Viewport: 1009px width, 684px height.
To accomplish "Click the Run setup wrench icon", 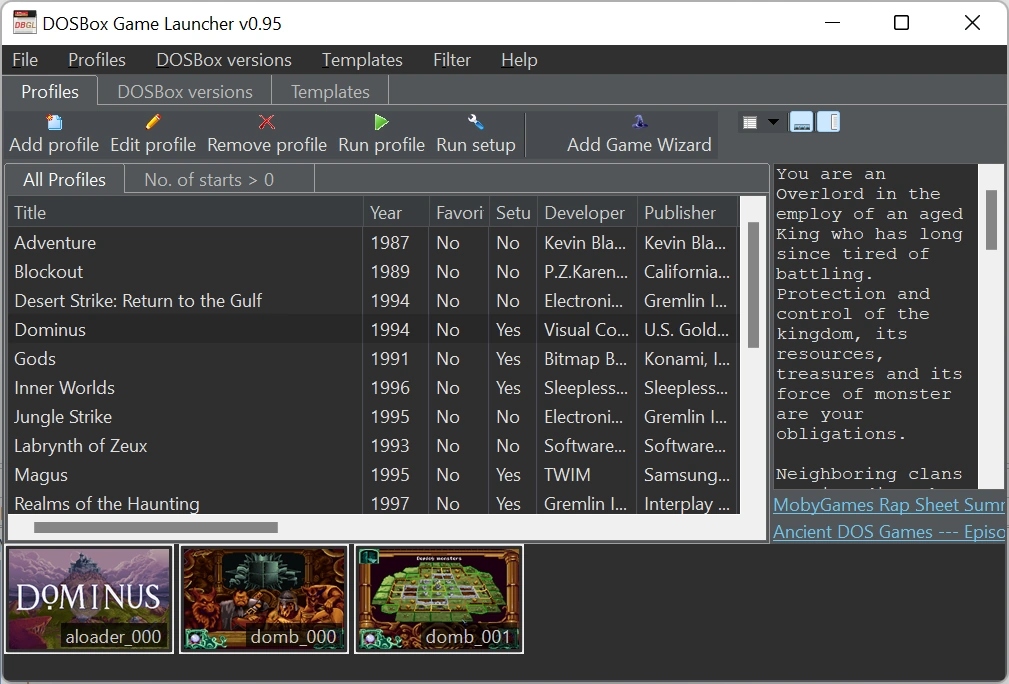I will [x=476, y=122].
